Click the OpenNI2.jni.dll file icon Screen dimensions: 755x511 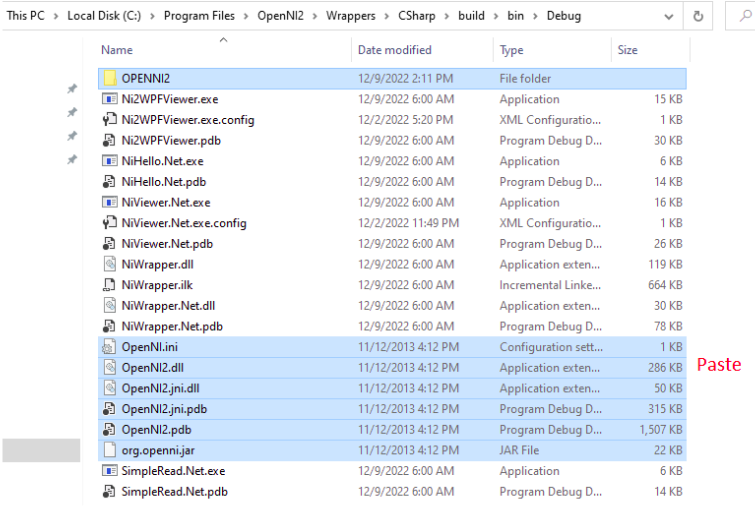110,388
